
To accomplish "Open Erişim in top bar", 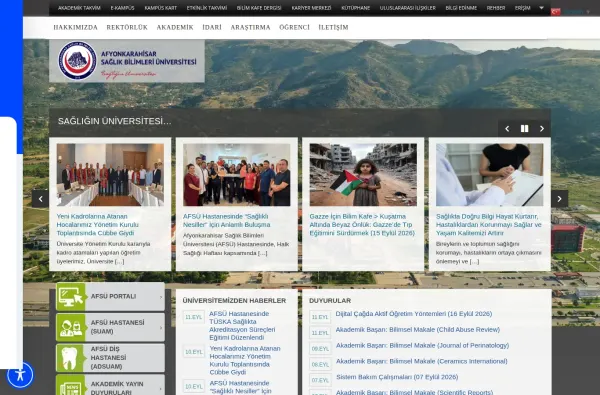I will pyautogui.click(x=522, y=8).
